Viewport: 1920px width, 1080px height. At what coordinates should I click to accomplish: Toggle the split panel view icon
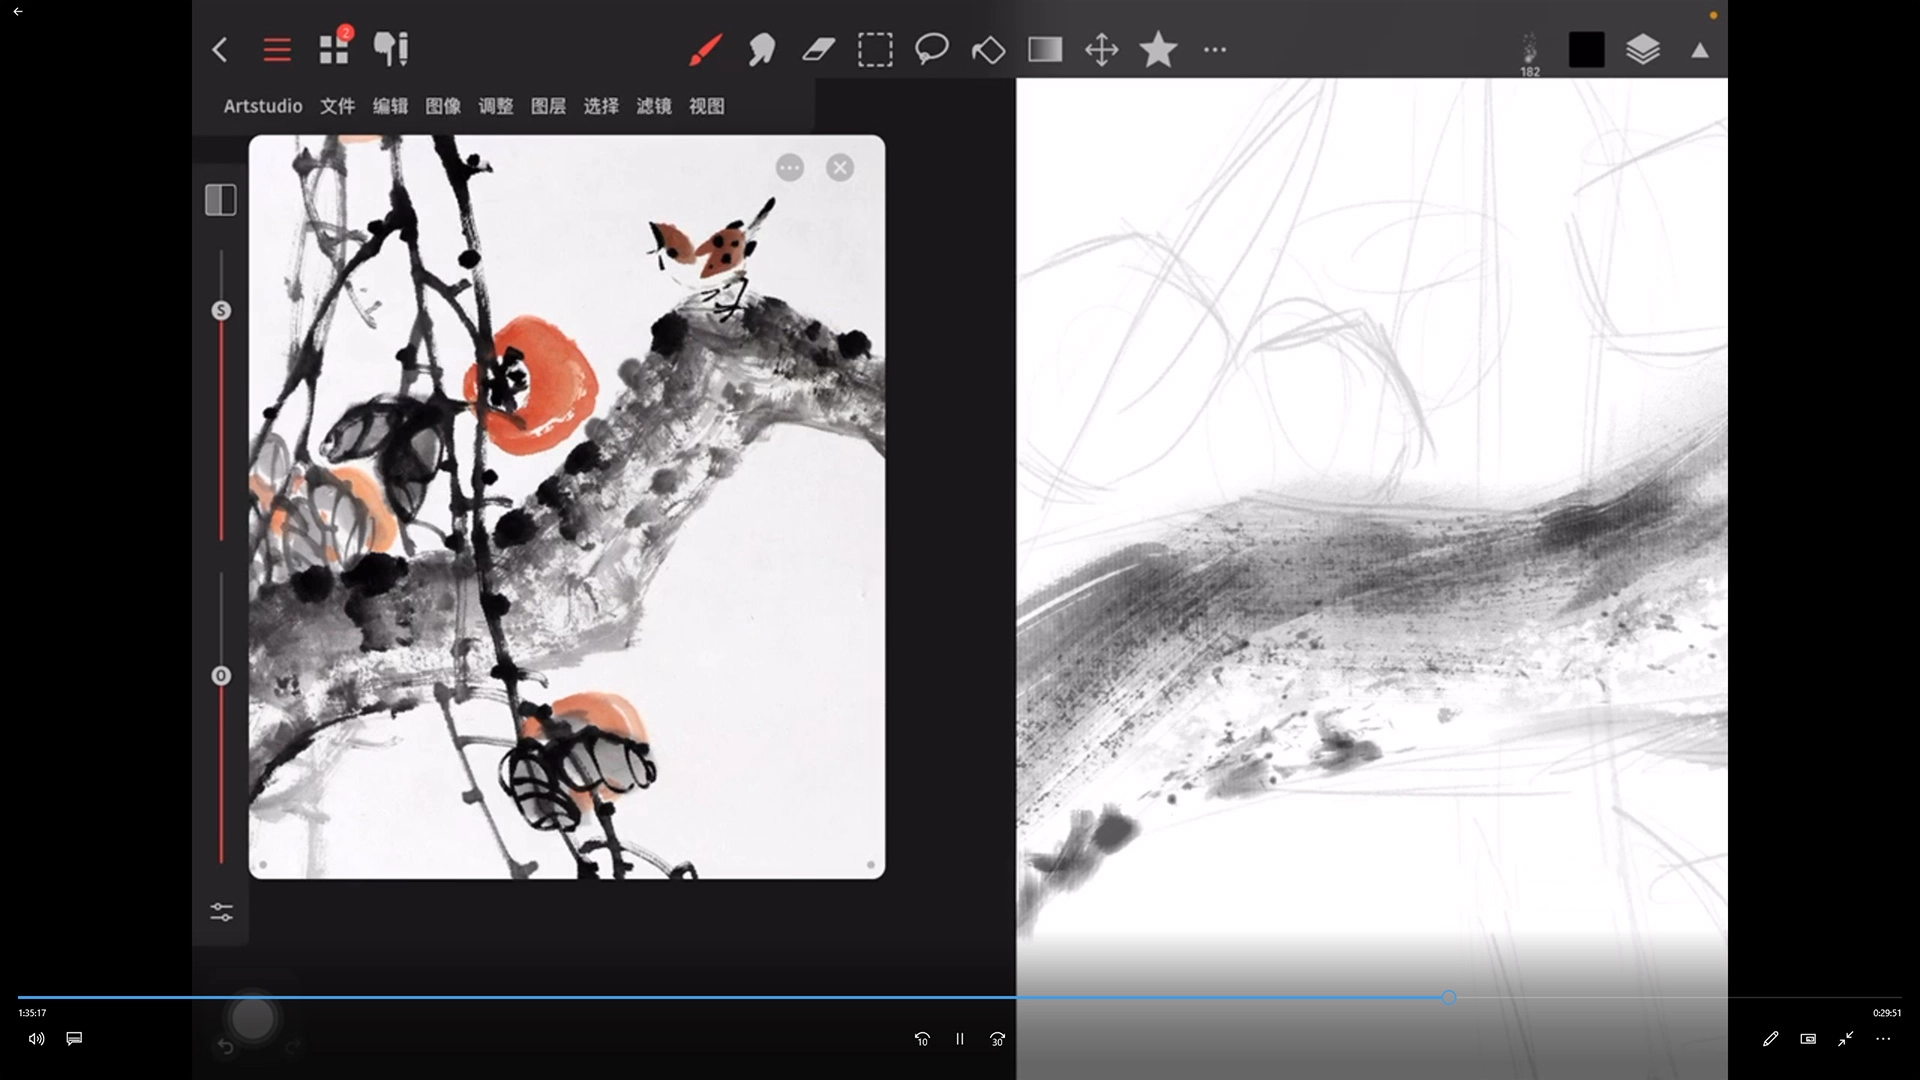click(x=221, y=200)
